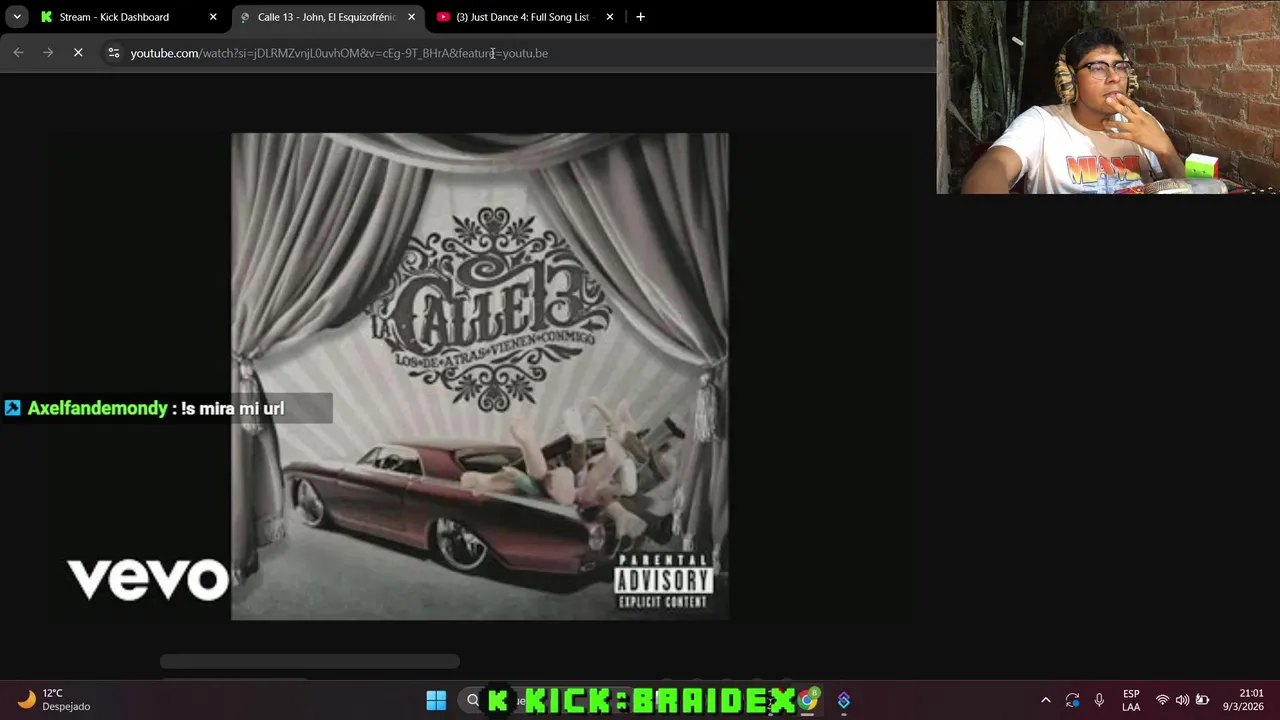Open Google Chrome from the taskbar
The image size is (1280, 720).
tap(807, 700)
